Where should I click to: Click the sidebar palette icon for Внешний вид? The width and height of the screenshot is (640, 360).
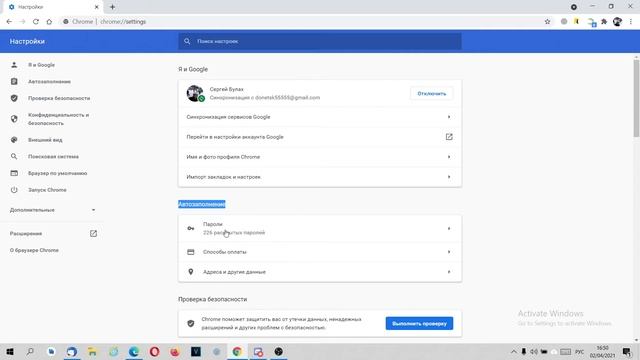click(14, 140)
